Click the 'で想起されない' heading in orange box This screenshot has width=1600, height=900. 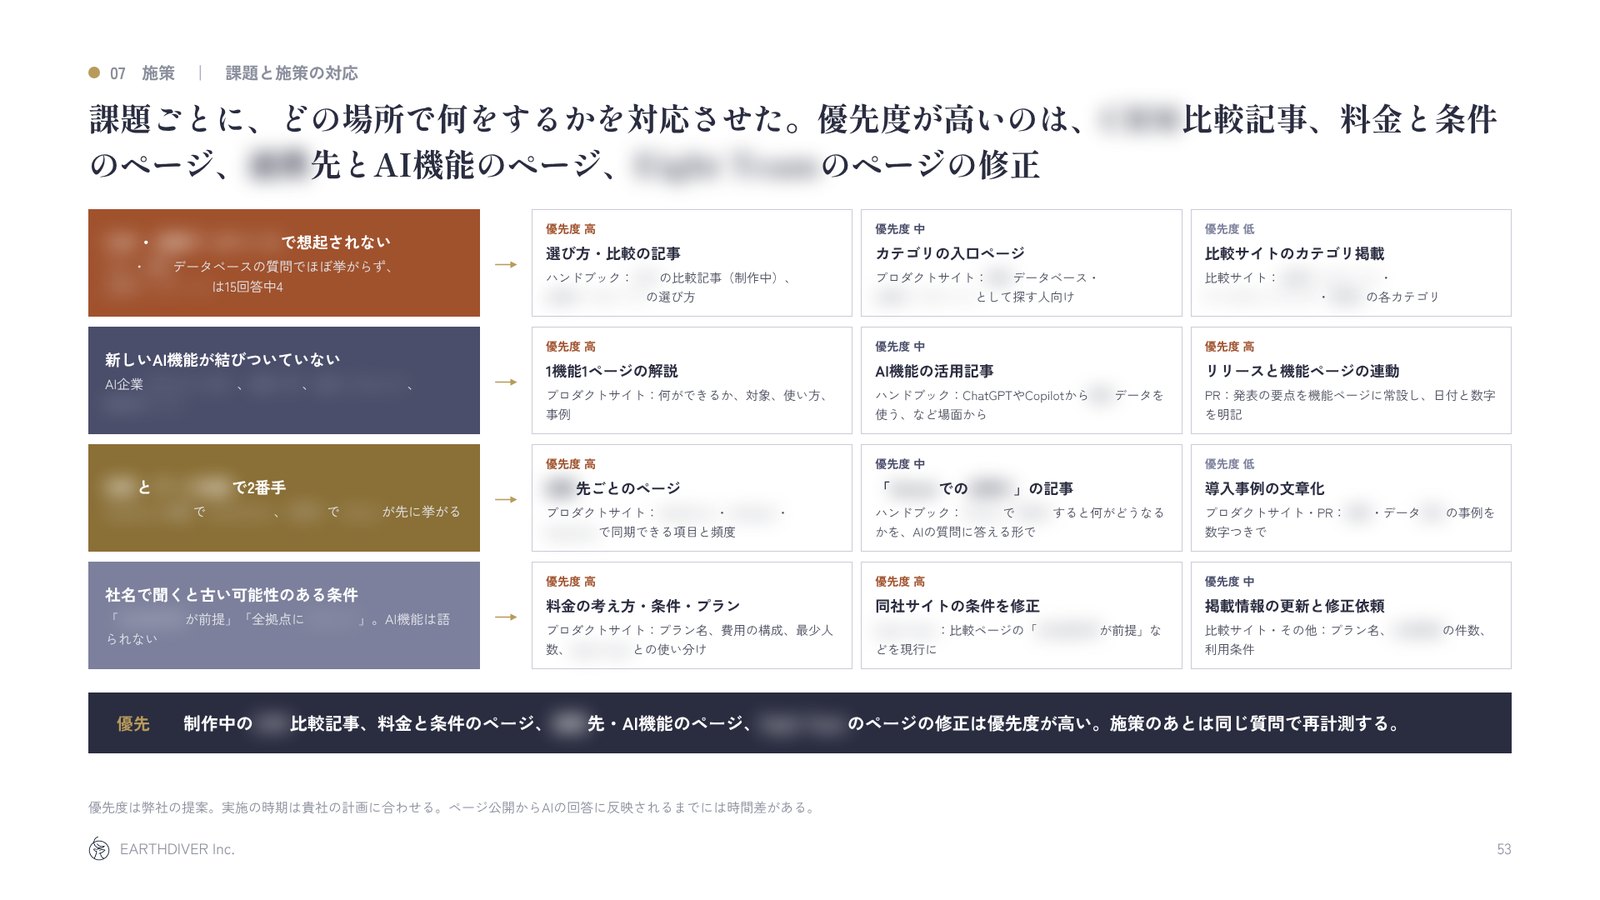(x=335, y=242)
